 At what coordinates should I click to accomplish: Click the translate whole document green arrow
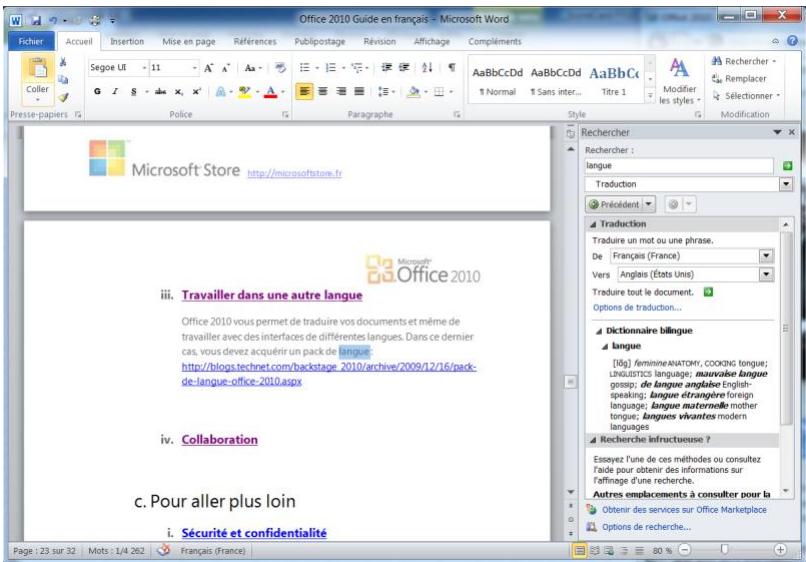tap(708, 292)
